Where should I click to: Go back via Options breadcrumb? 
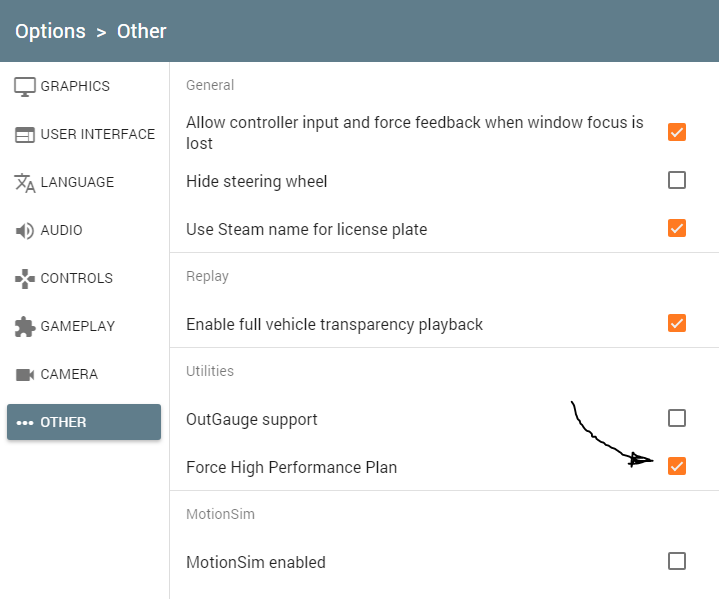pos(50,32)
